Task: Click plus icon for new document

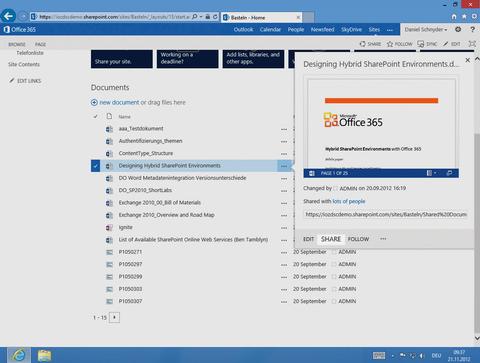Action: 94,102
